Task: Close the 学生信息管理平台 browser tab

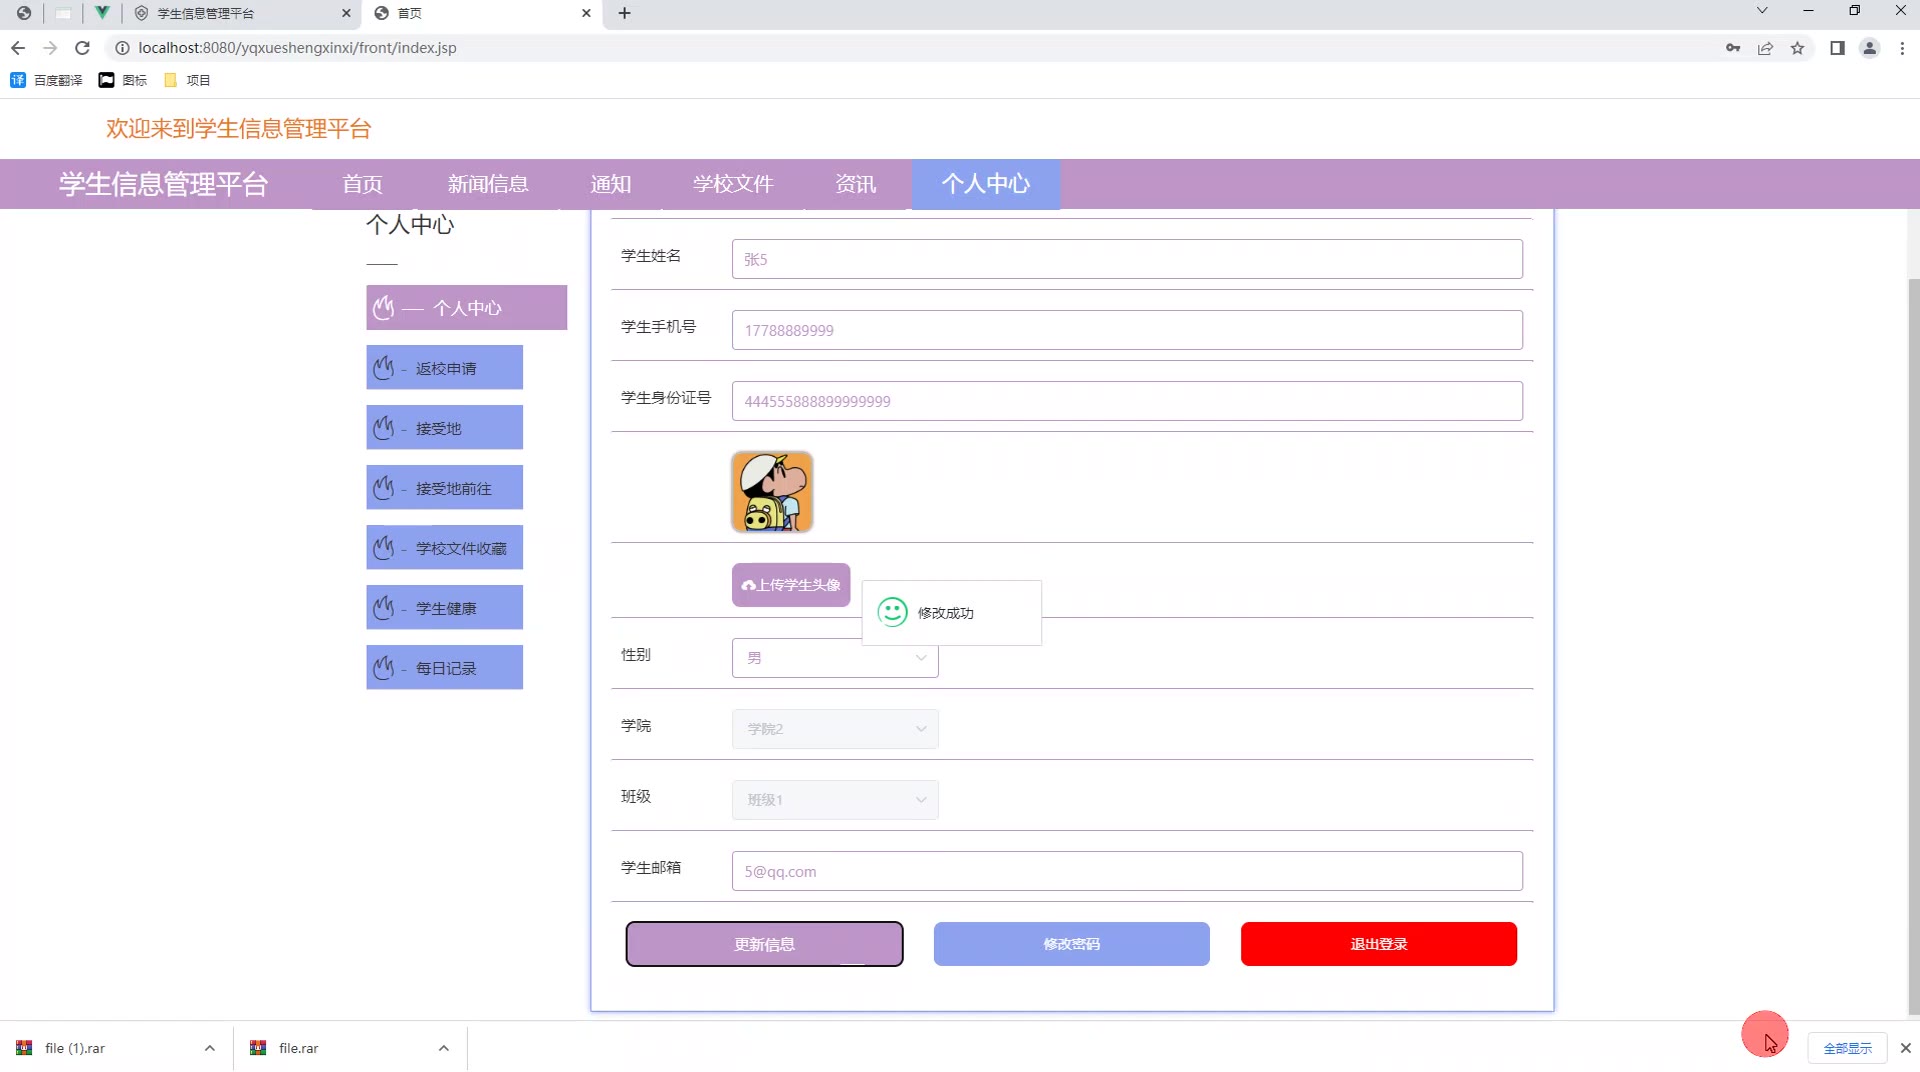Action: [346, 13]
